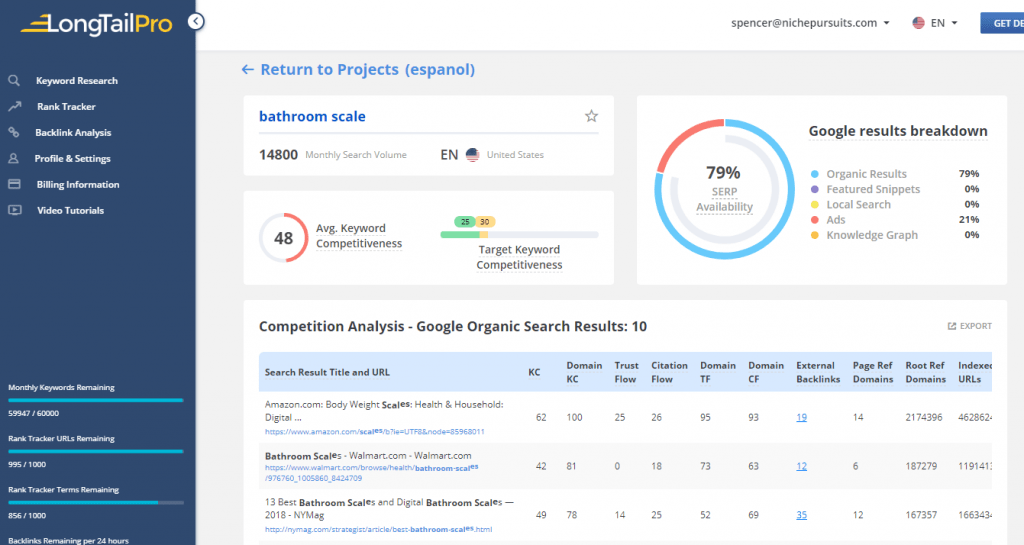Click the Keyword Research magnifier icon

(x=14, y=80)
